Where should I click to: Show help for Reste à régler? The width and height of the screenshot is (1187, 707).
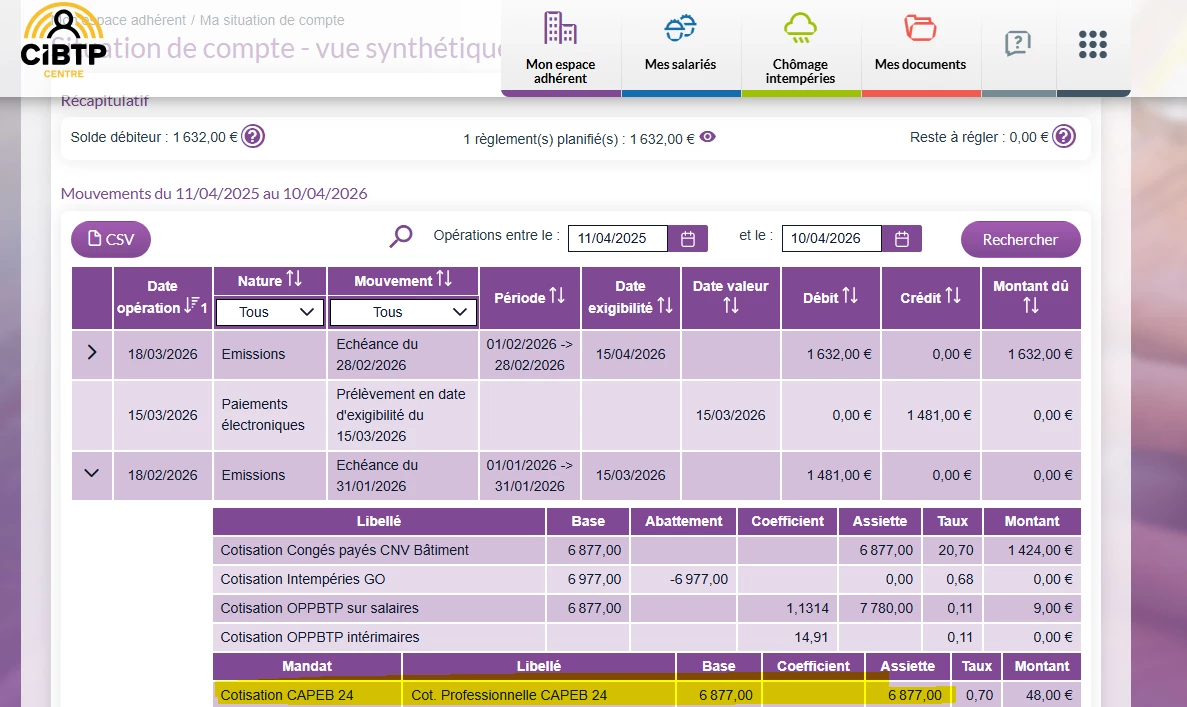[x=1064, y=137]
